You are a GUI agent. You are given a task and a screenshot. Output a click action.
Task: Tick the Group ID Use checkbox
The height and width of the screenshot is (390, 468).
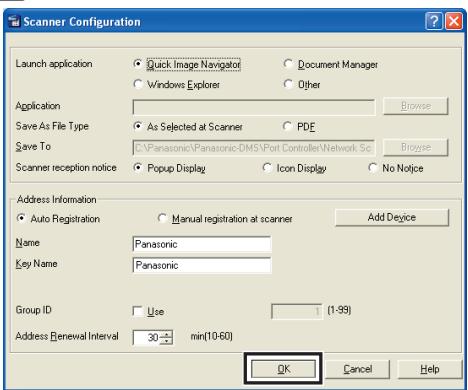point(137,311)
